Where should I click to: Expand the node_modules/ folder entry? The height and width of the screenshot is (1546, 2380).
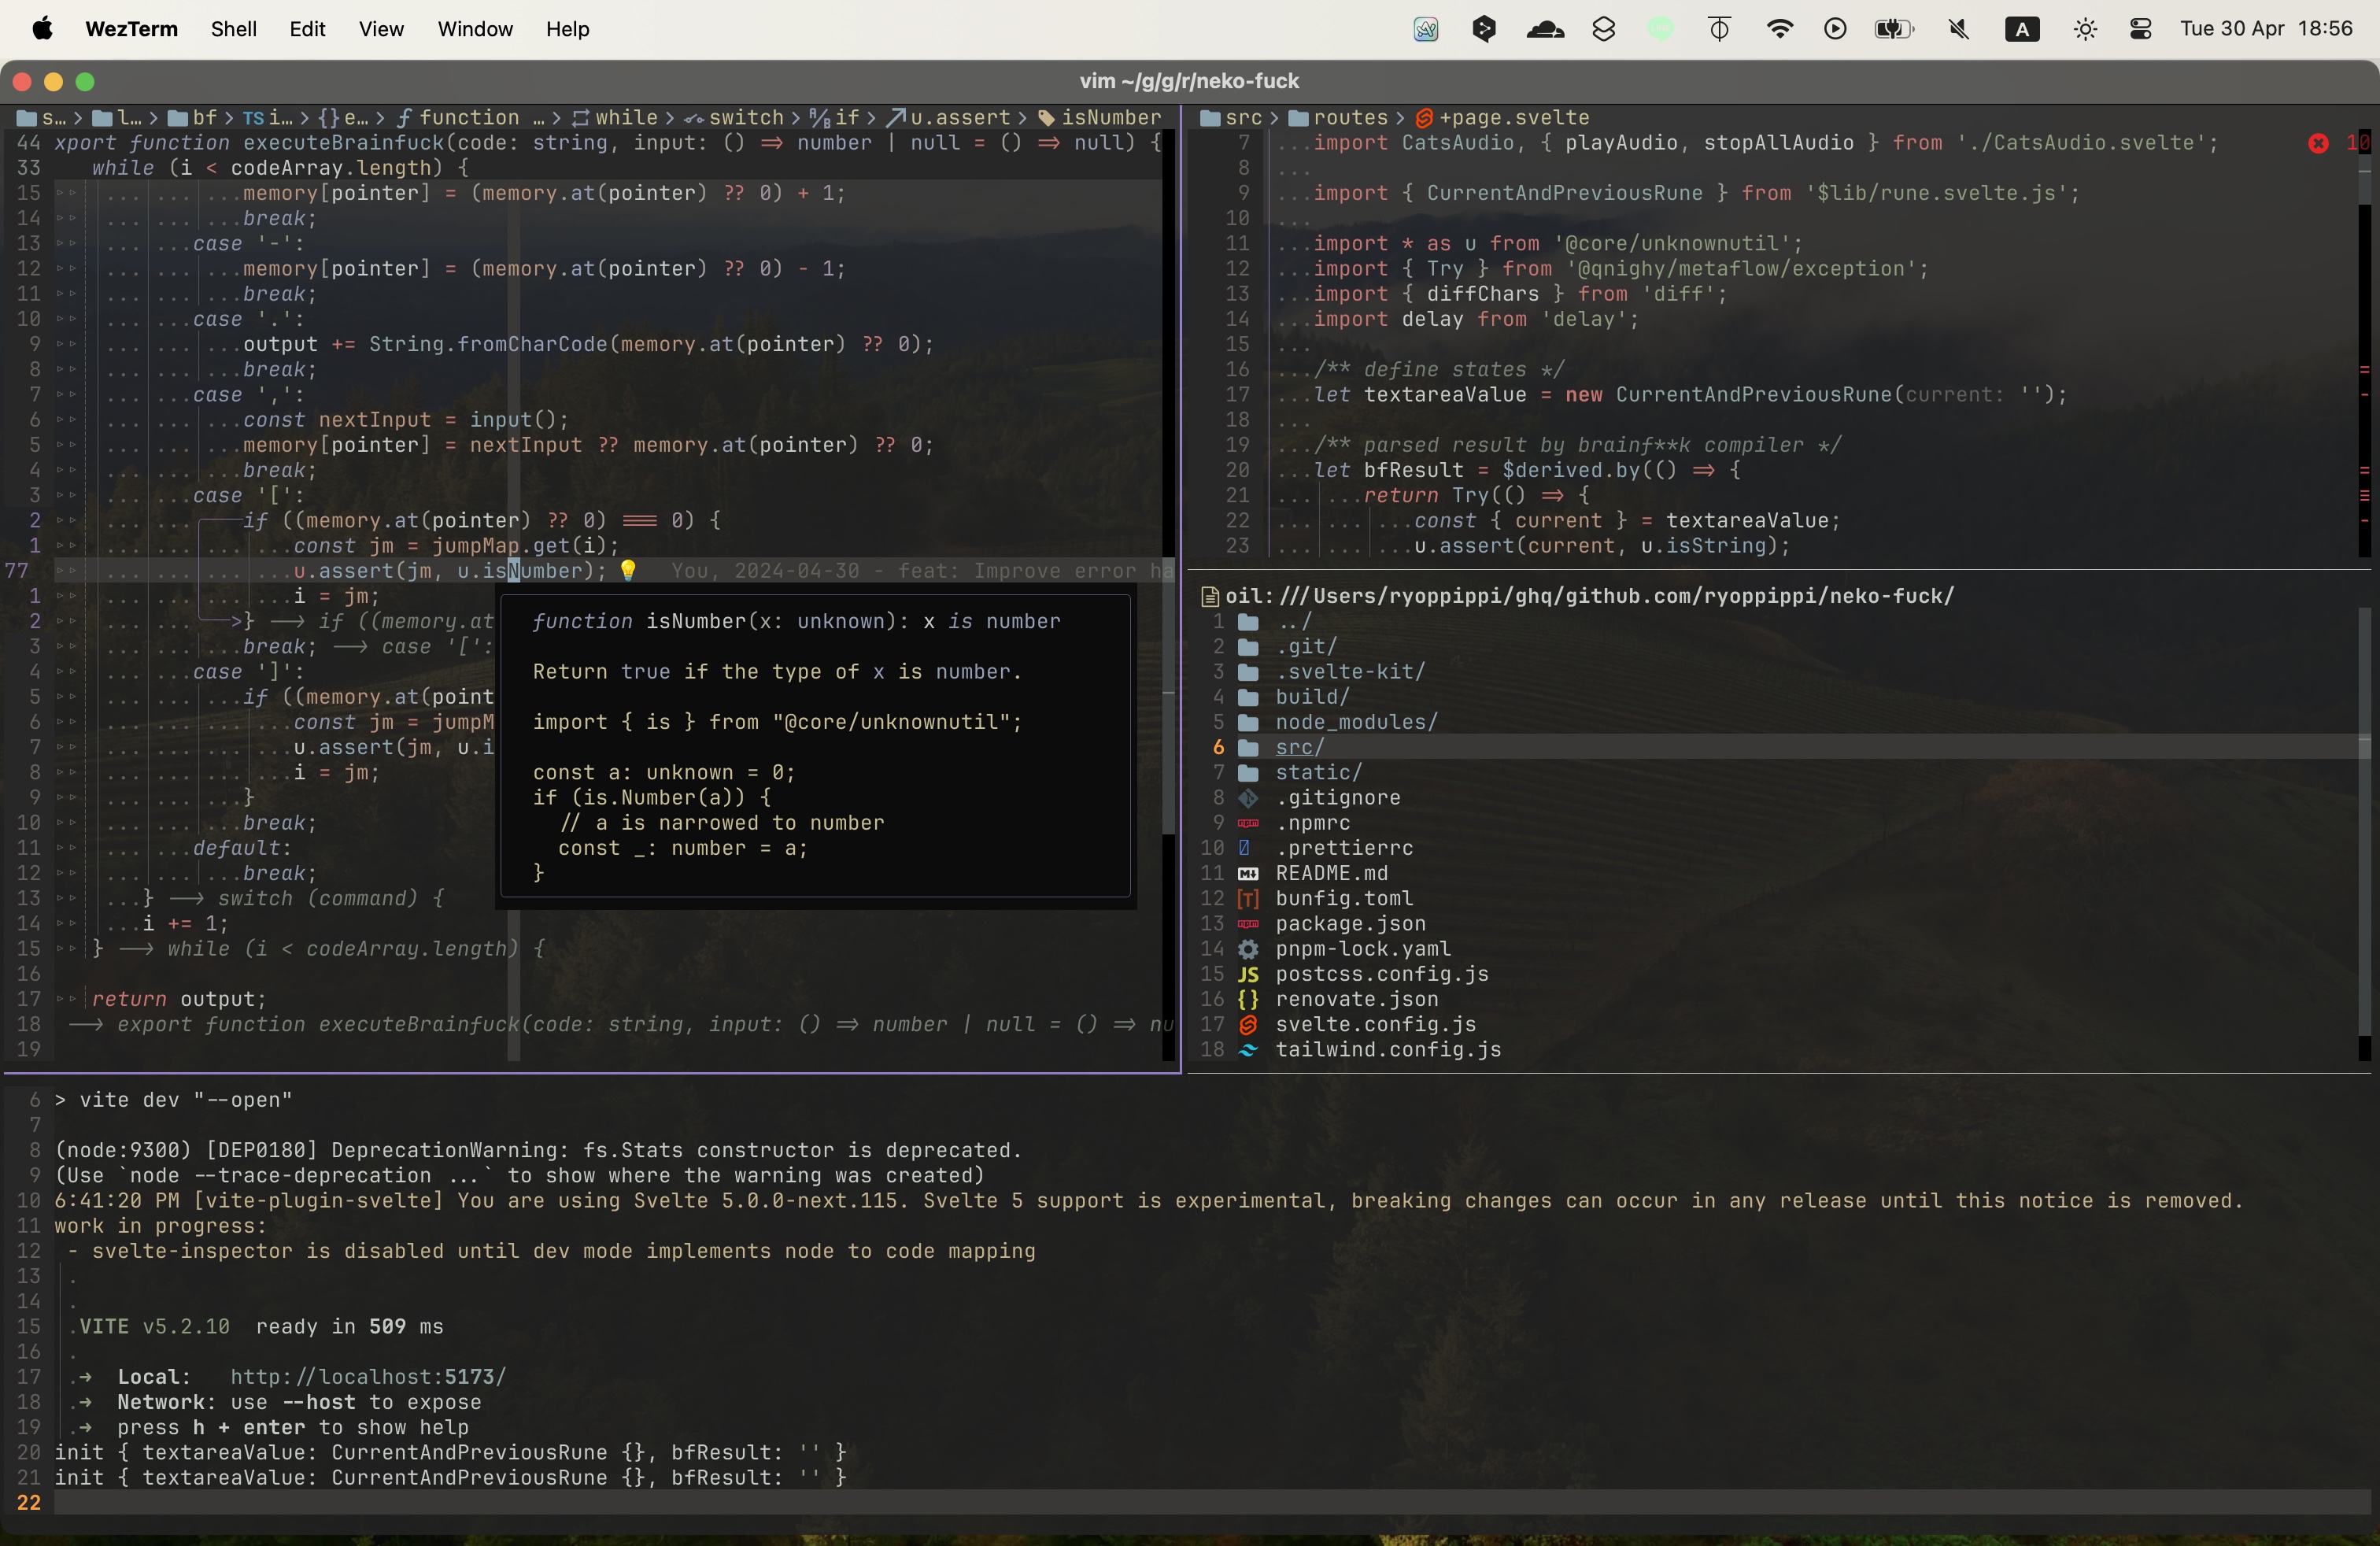click(1355, 722)
